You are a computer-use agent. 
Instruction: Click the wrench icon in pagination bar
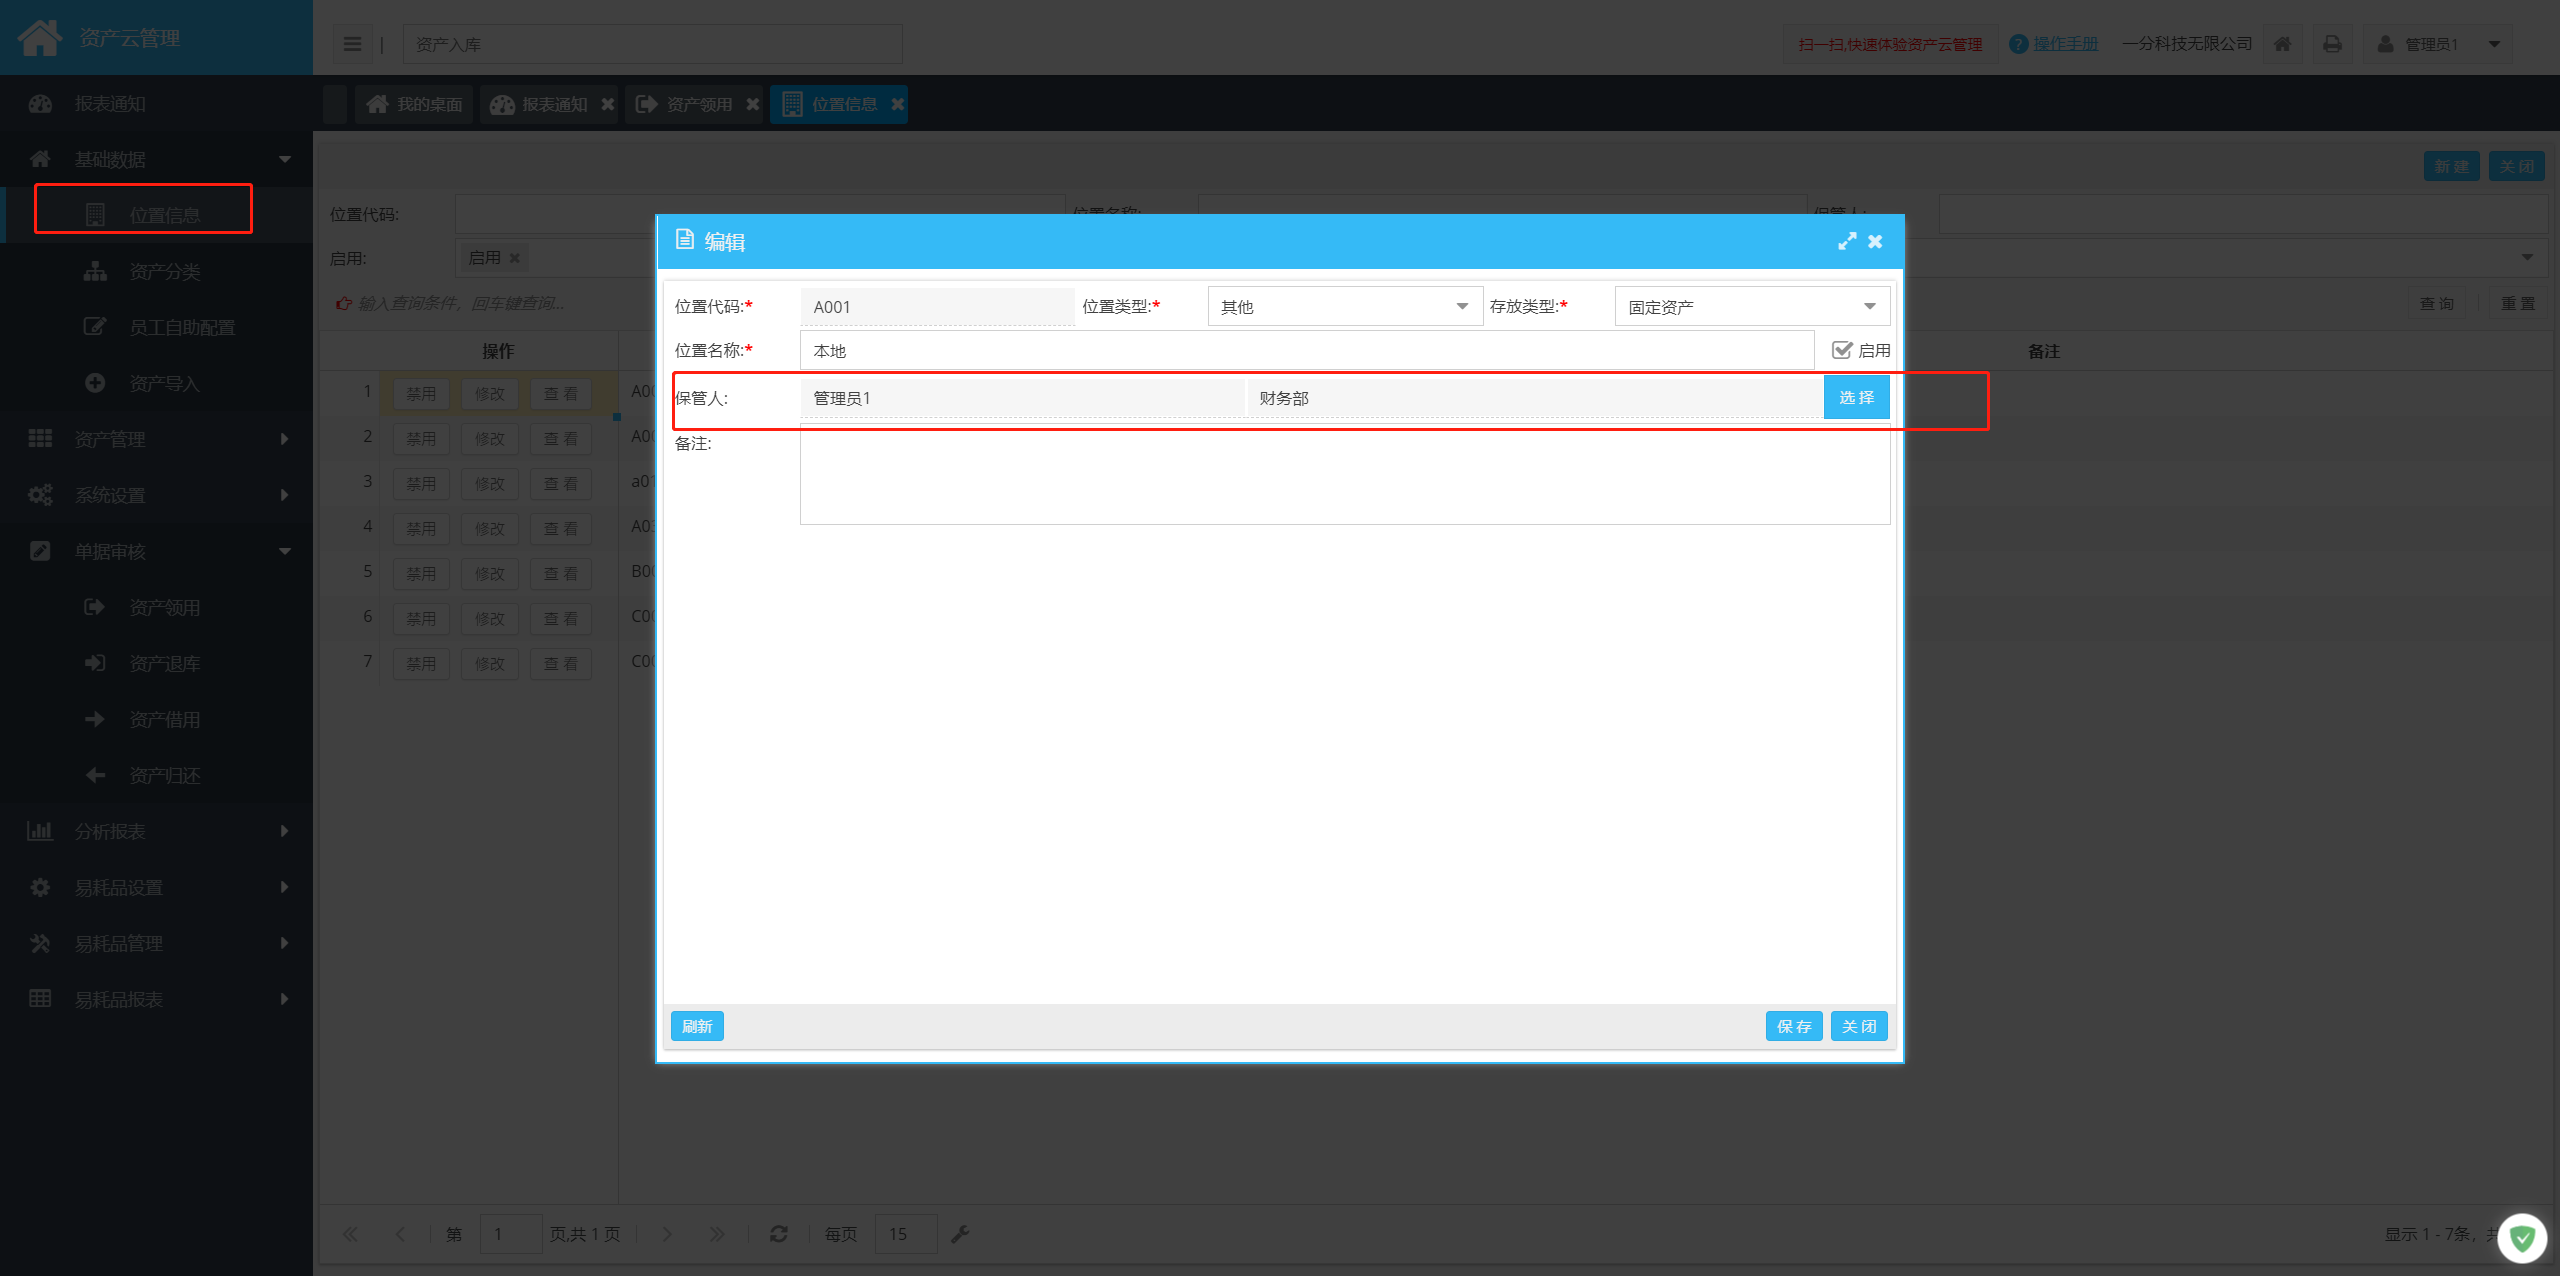960,1234
